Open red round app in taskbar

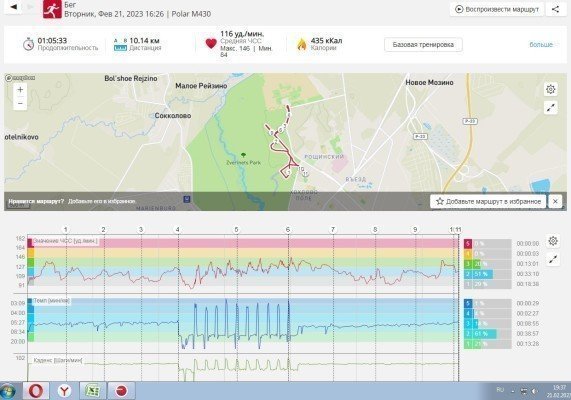(x=122, y=391)
